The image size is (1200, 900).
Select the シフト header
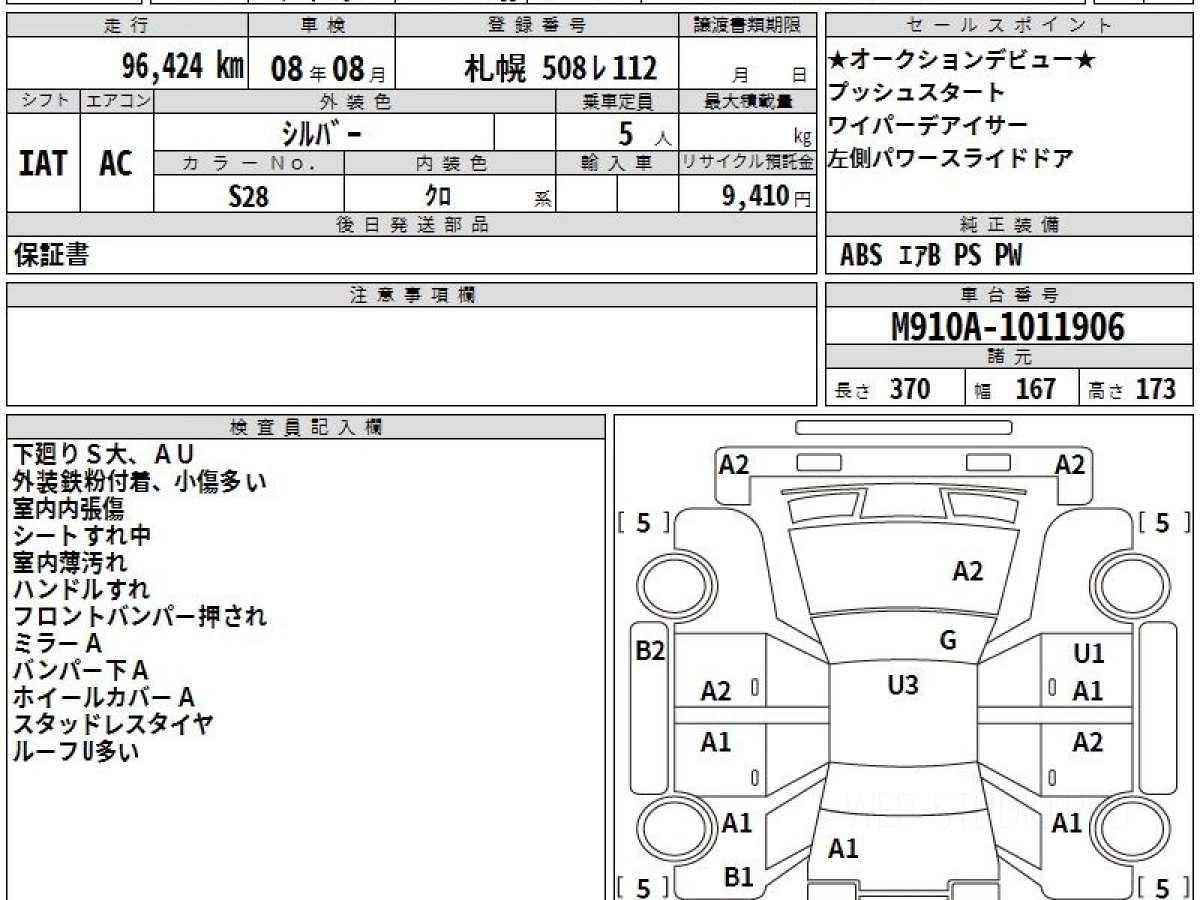tap(43, 101)
